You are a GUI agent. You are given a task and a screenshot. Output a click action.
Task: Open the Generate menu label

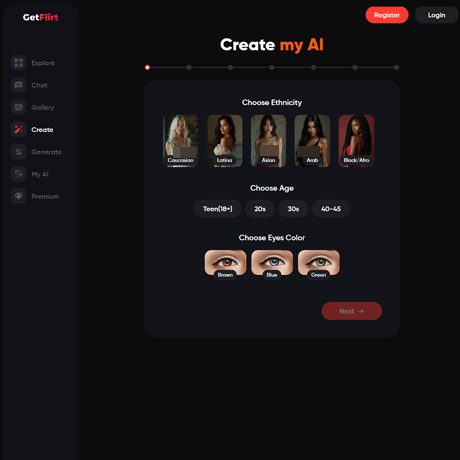[46, 152]
